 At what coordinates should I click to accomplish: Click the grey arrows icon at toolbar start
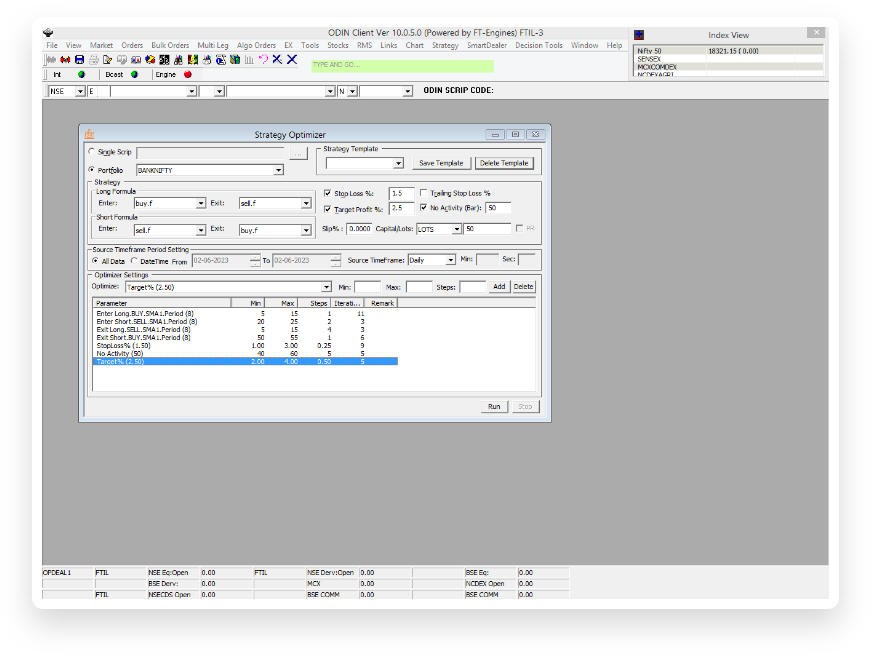click(x=51, y=59)
